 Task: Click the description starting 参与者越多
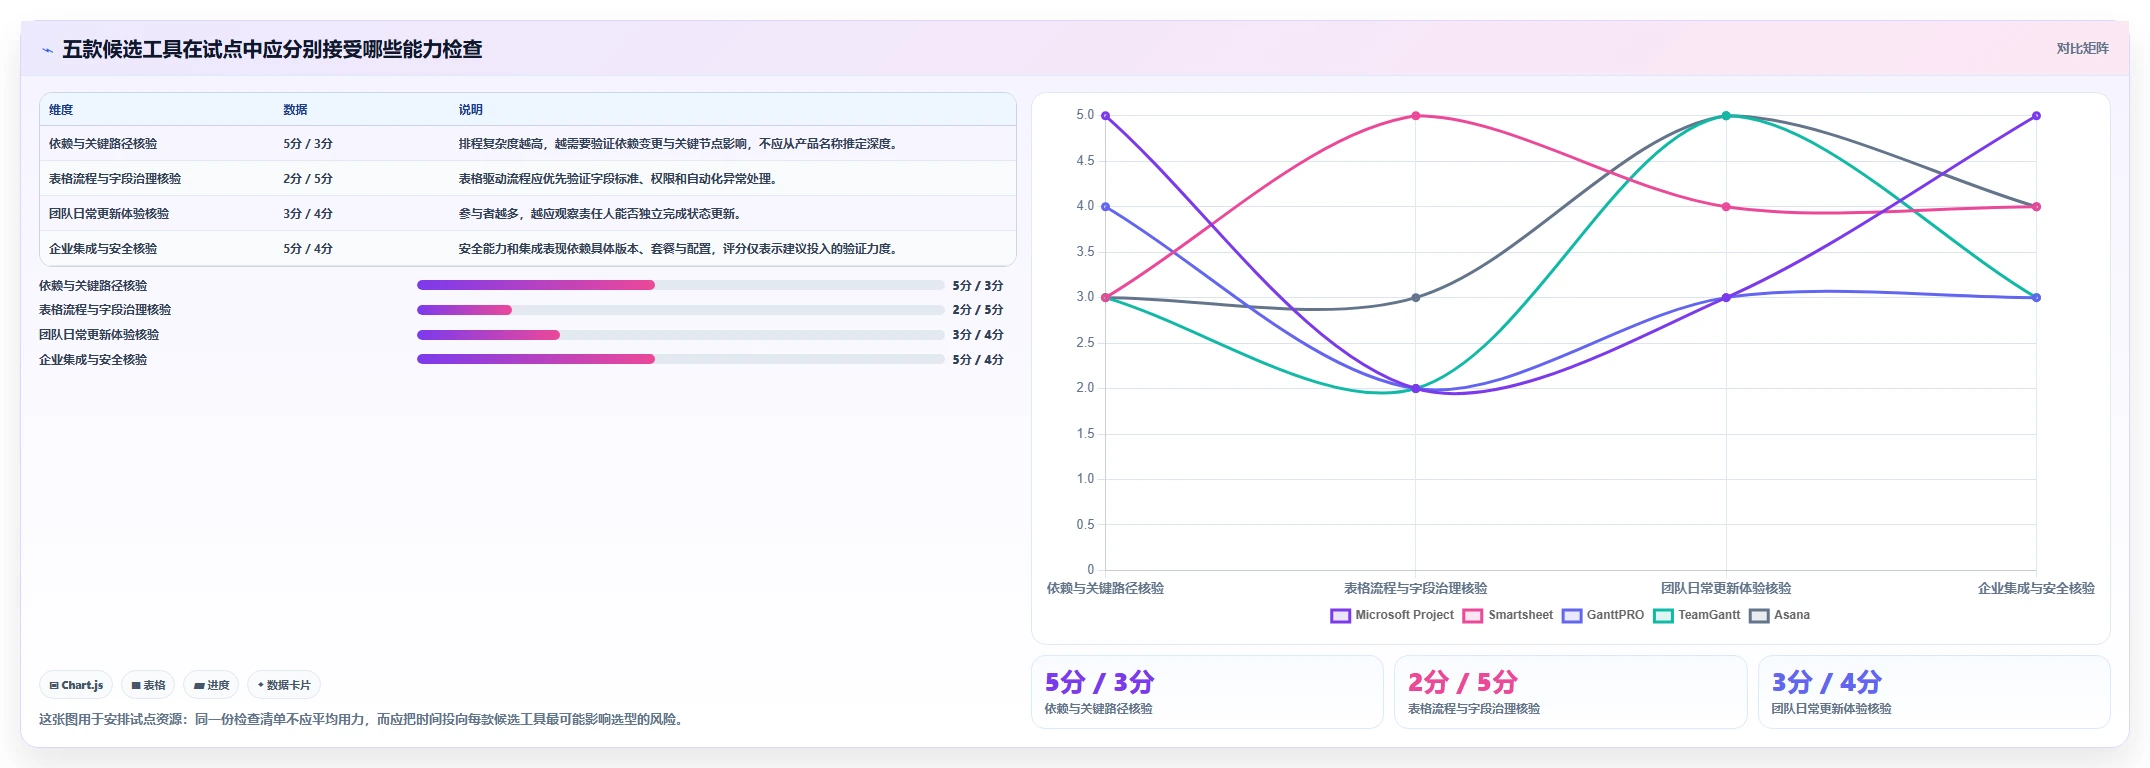tap(601, 214)
